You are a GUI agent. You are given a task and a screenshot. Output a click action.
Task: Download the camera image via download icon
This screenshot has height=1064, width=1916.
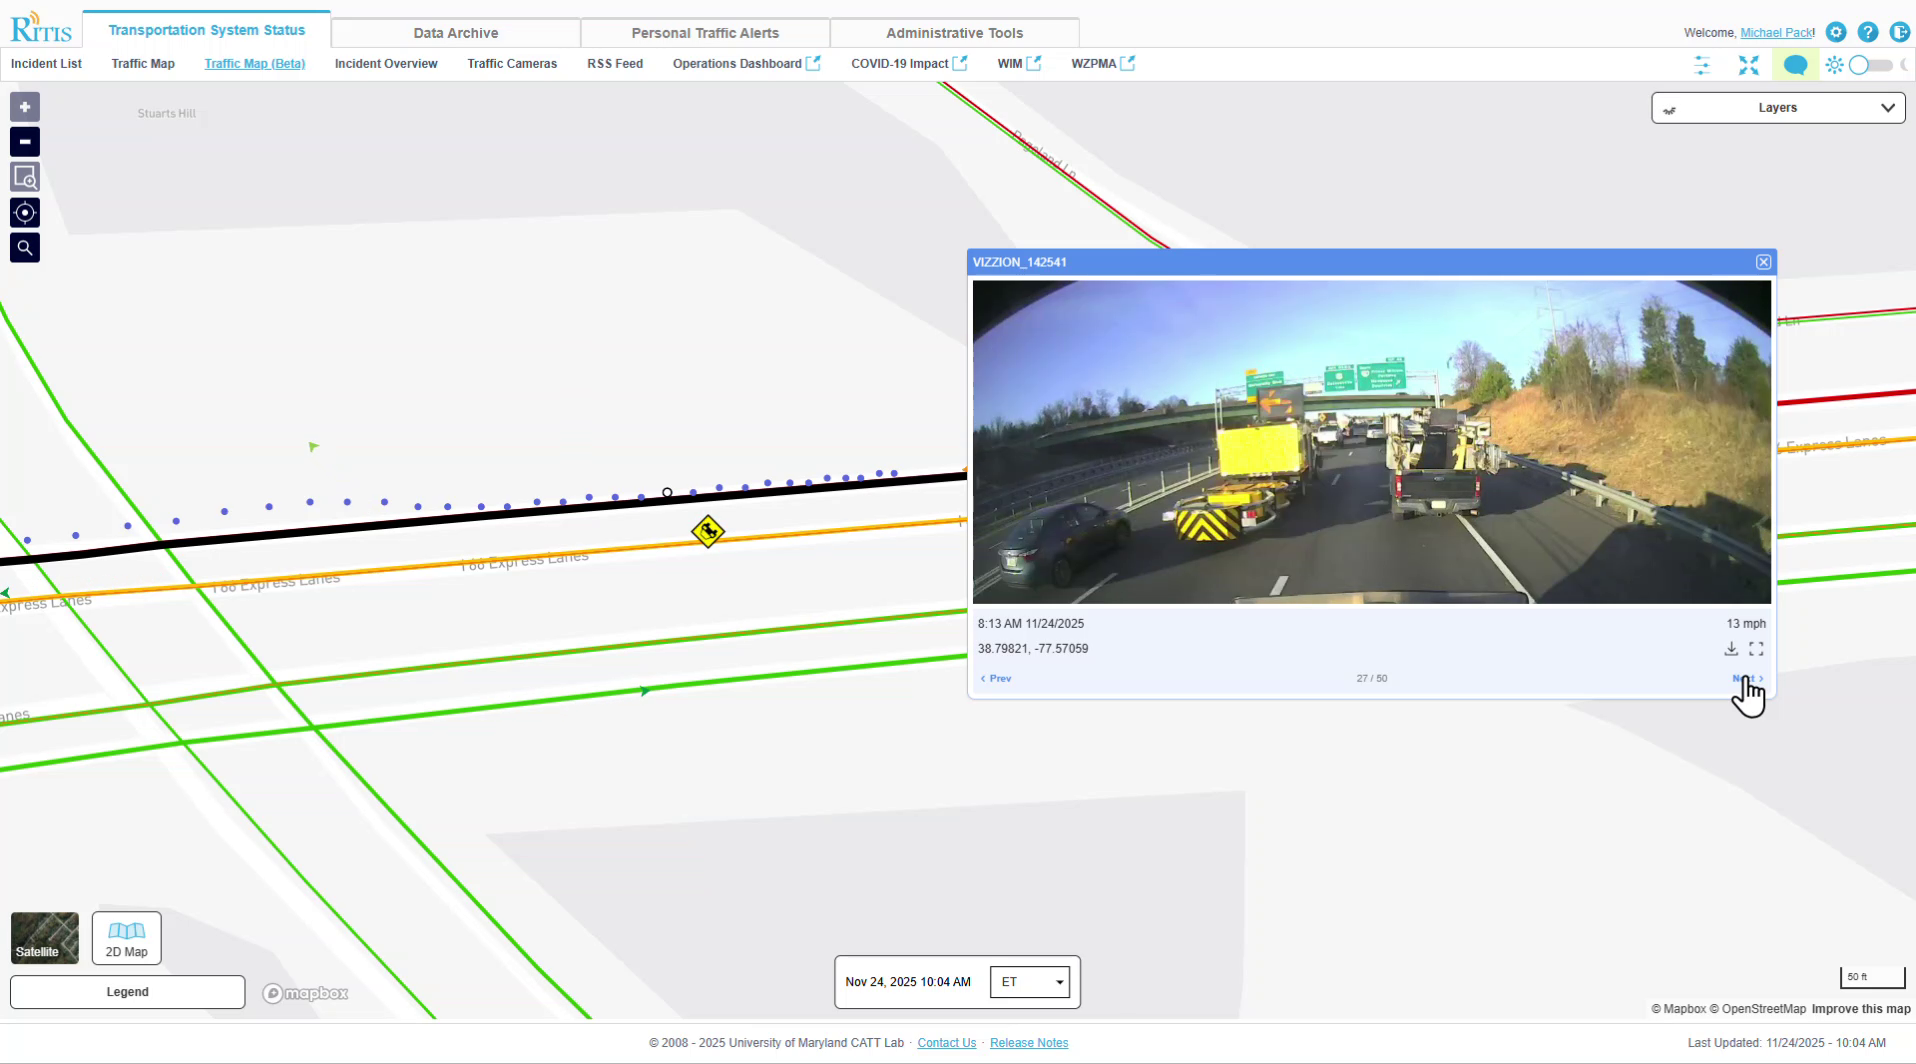(1731, 649)
